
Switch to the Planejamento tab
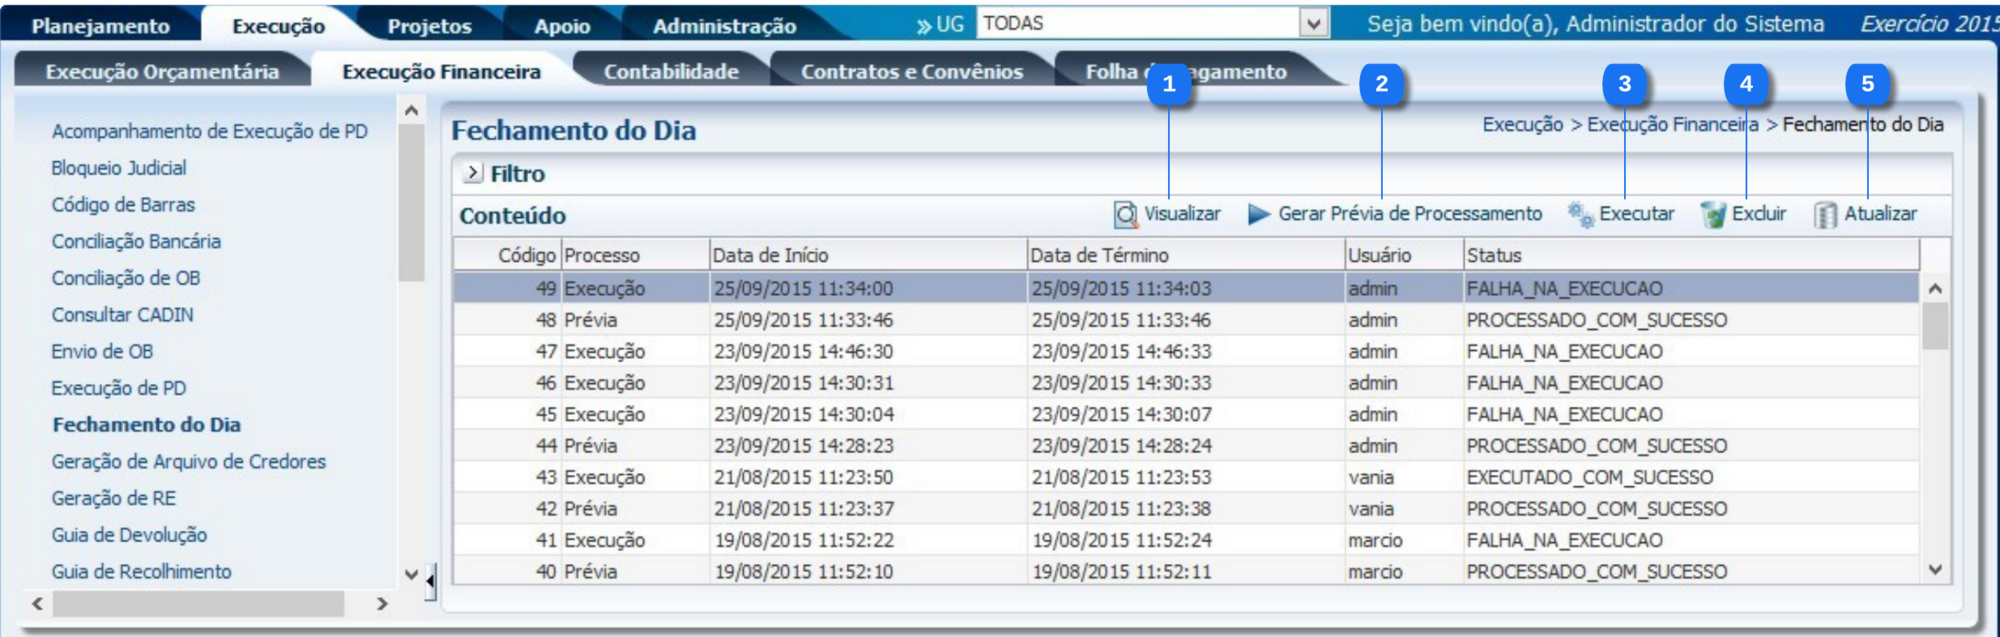click(x=100, y=26)
